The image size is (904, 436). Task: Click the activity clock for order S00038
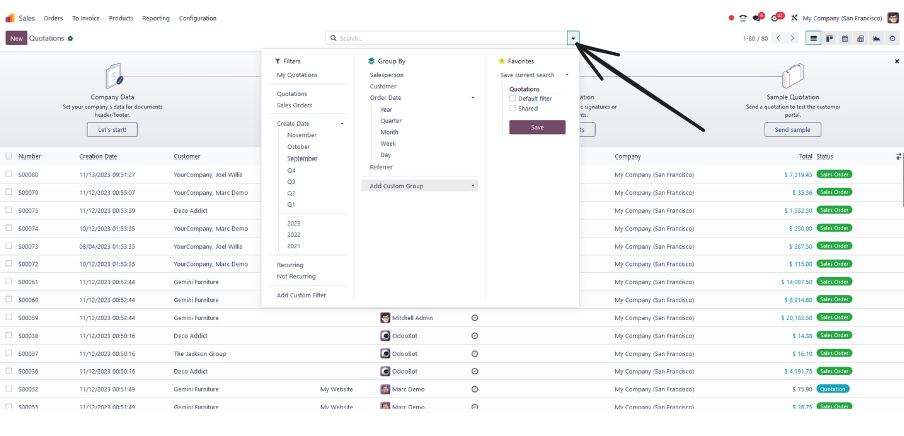(474, 336)
